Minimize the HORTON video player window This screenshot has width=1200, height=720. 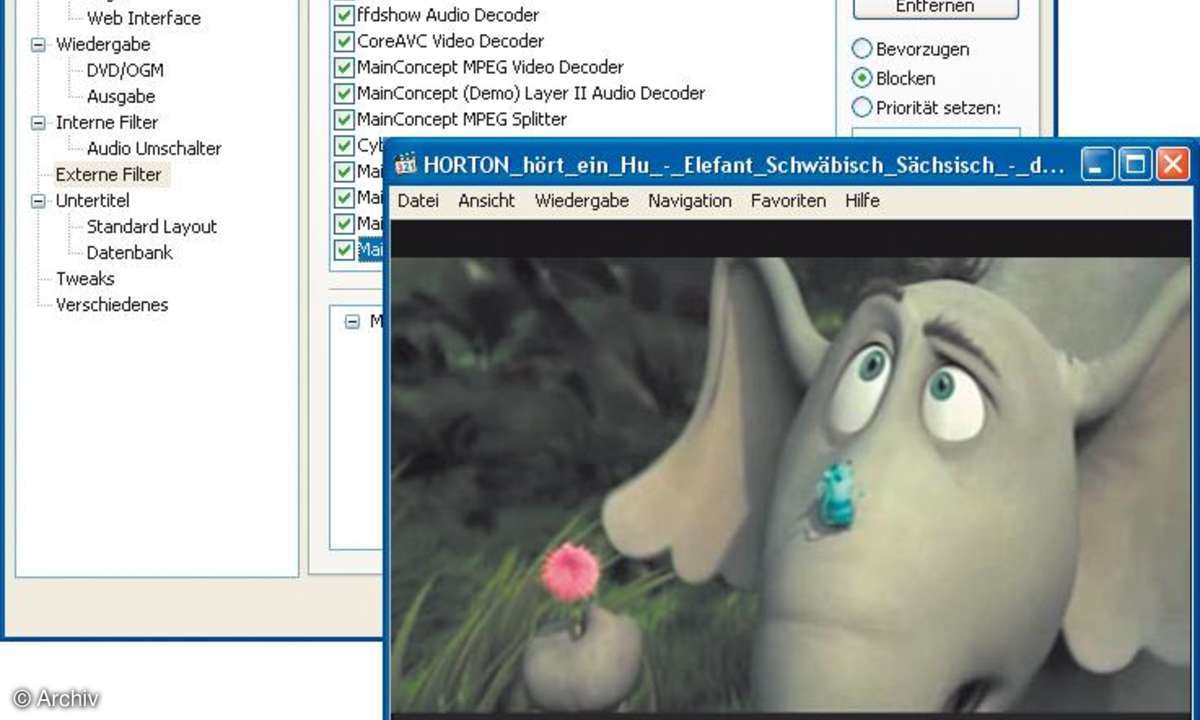pos(1099,164)
